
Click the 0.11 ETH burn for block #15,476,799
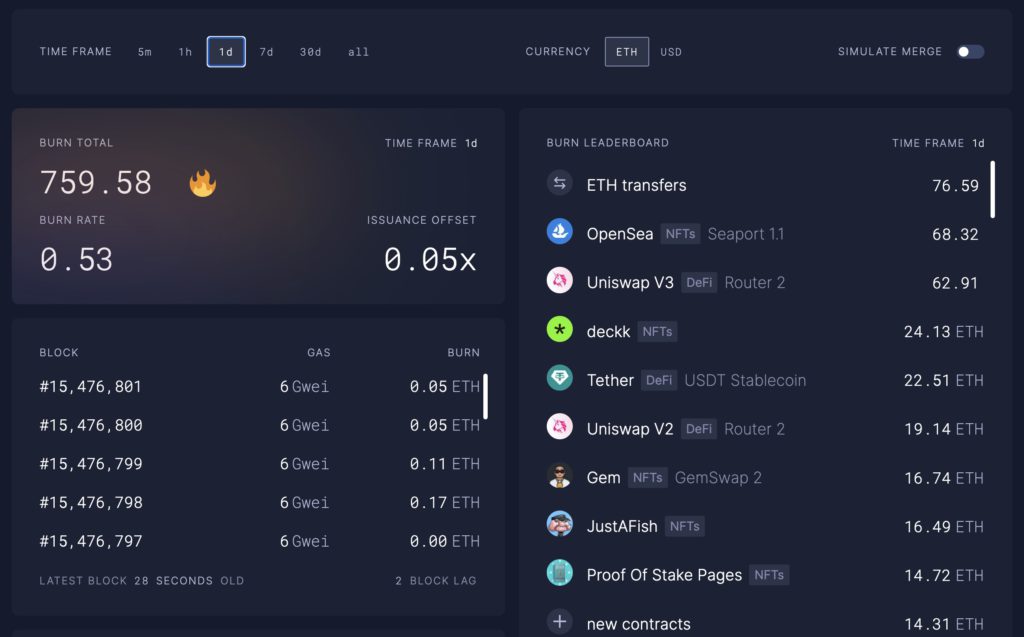[x=445, y=464]
